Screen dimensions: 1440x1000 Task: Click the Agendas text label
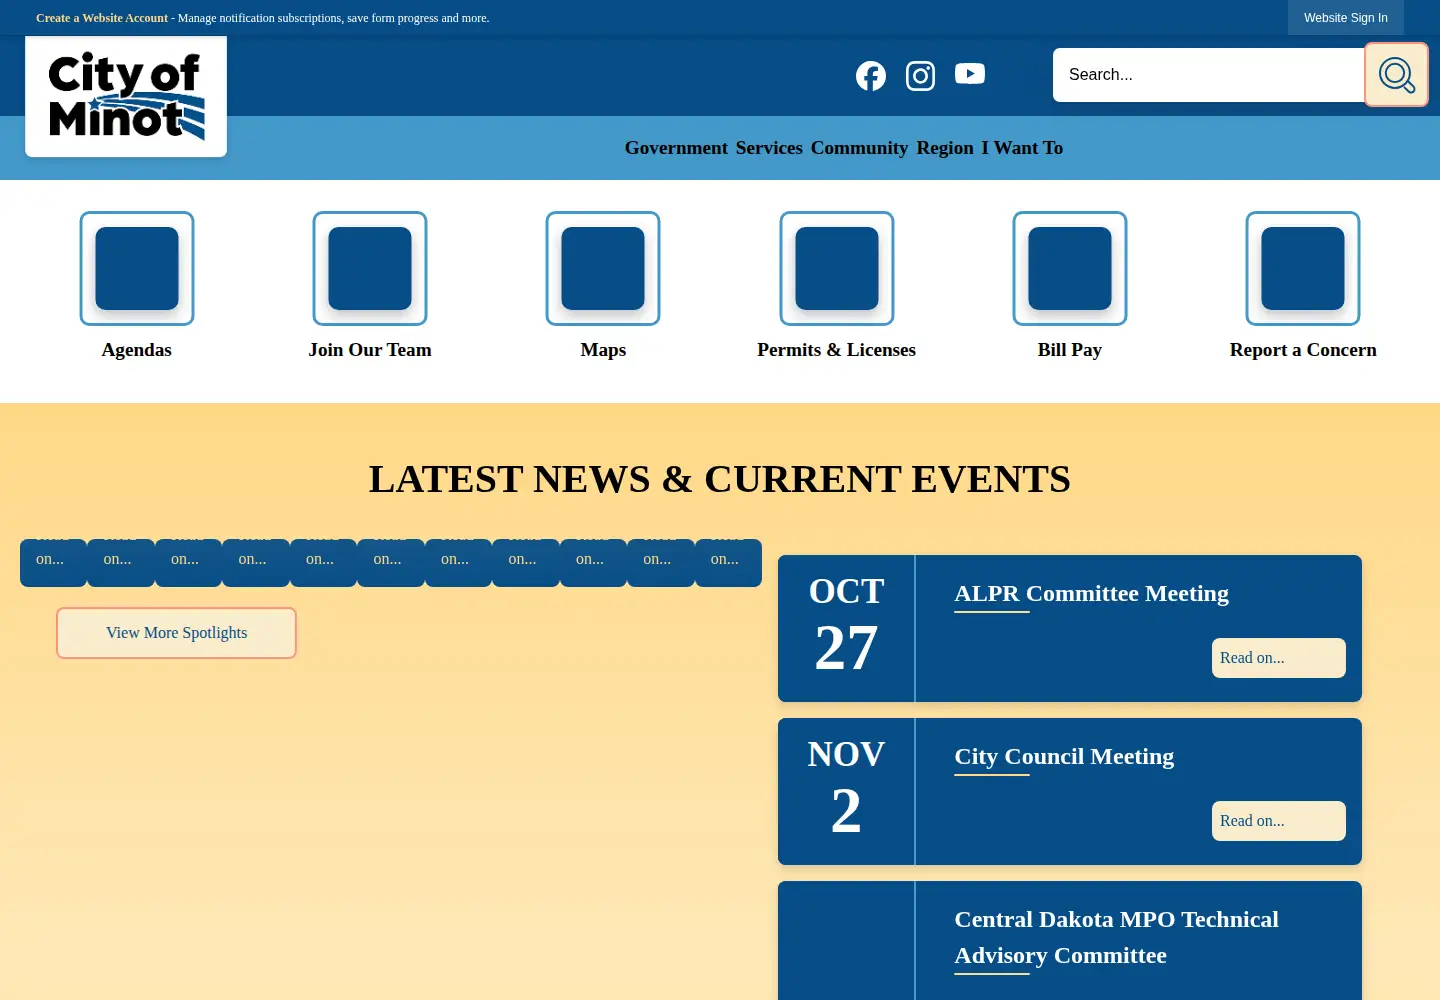(137, 350)
